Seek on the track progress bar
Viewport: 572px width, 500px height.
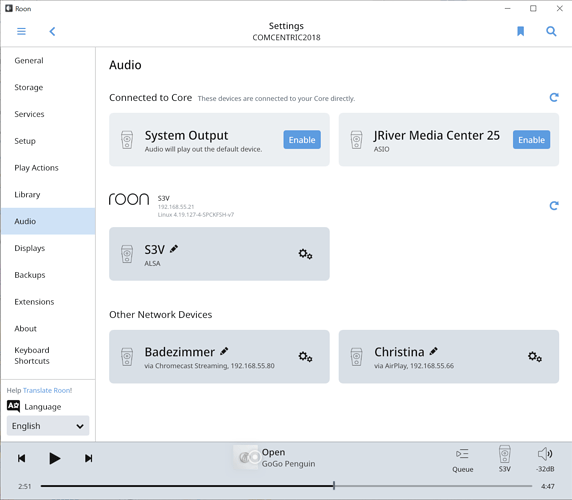[x=286, y=486]
